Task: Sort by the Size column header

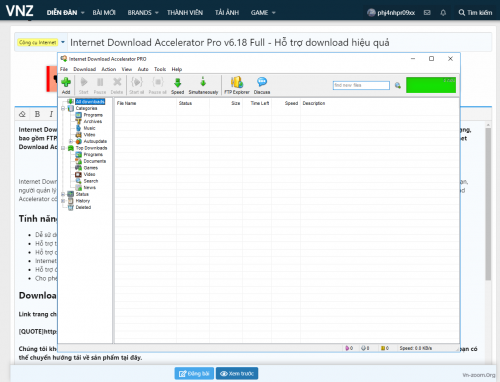Action: coord(226,103)
